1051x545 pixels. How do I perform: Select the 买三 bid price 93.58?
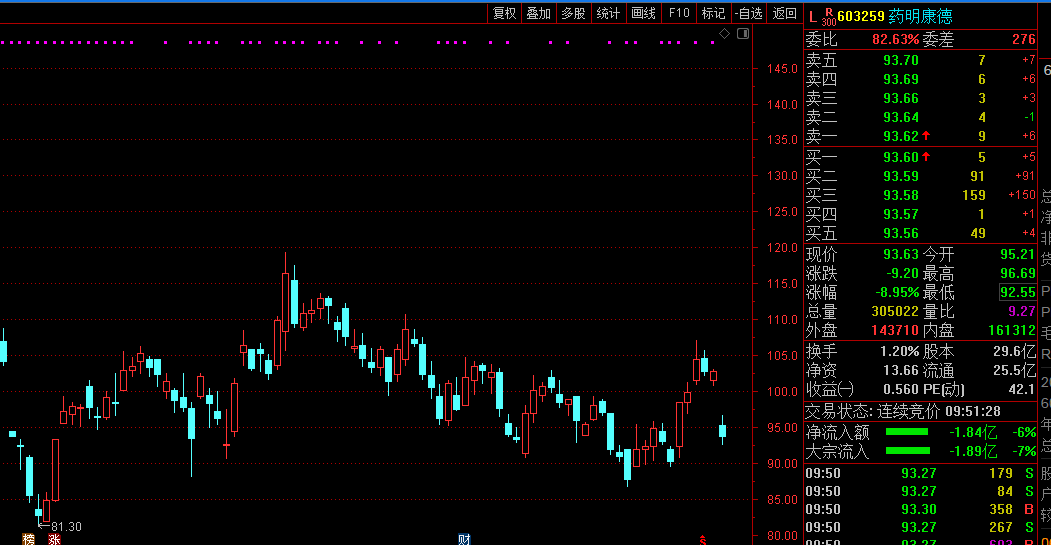tap(901, 195)
